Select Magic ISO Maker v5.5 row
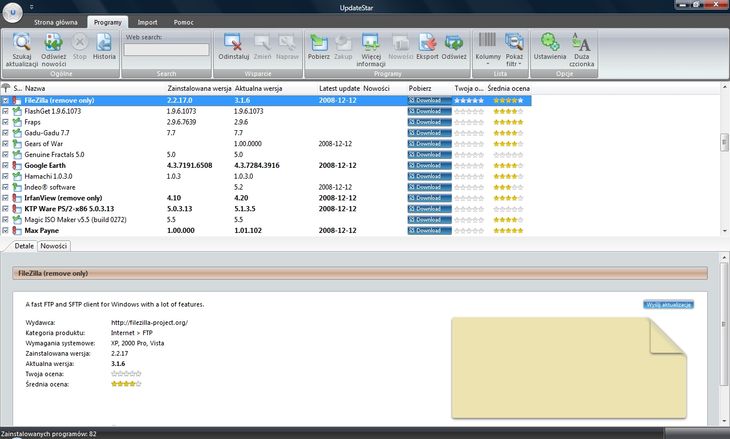Image resolution: width=730 pixels, height=439 pixels. coord(265,220)
